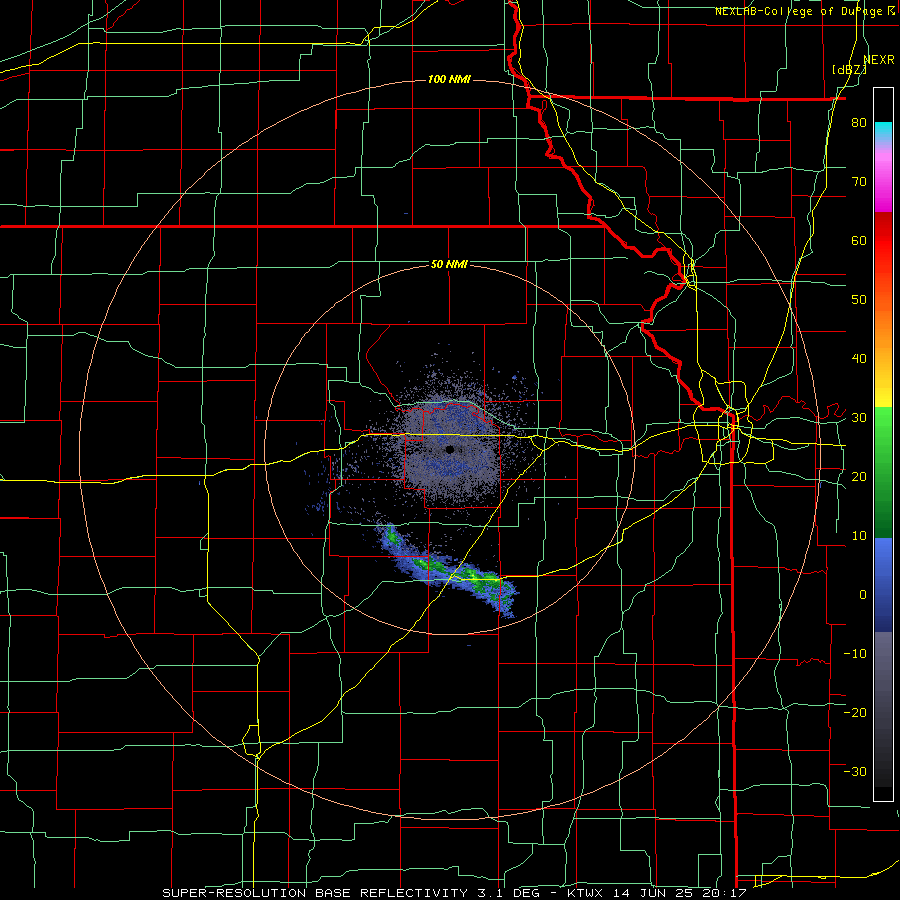Click the 0 value on the dBZ scale

[x=863, y=595]
